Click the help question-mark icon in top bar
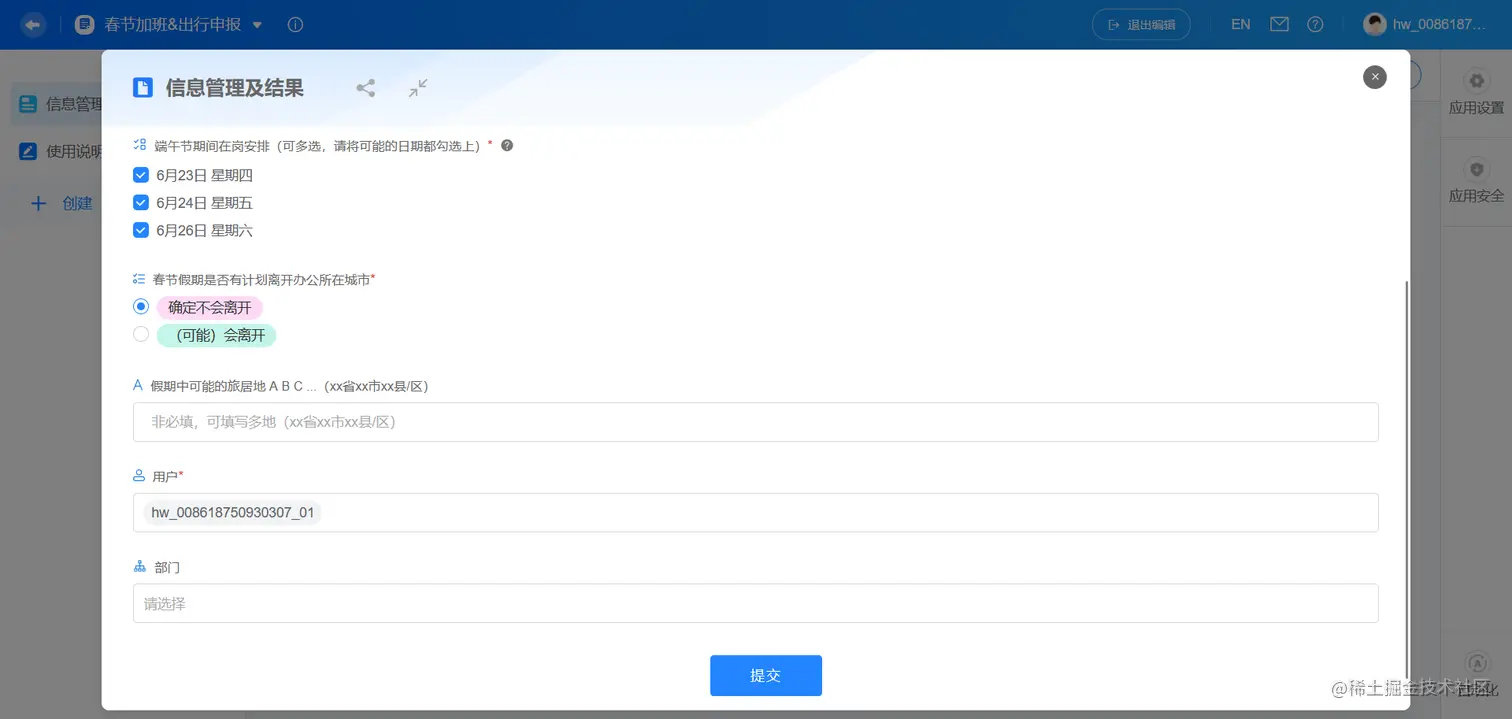The height and width of the screenshot is (719, 1512). pos(1315,23)
